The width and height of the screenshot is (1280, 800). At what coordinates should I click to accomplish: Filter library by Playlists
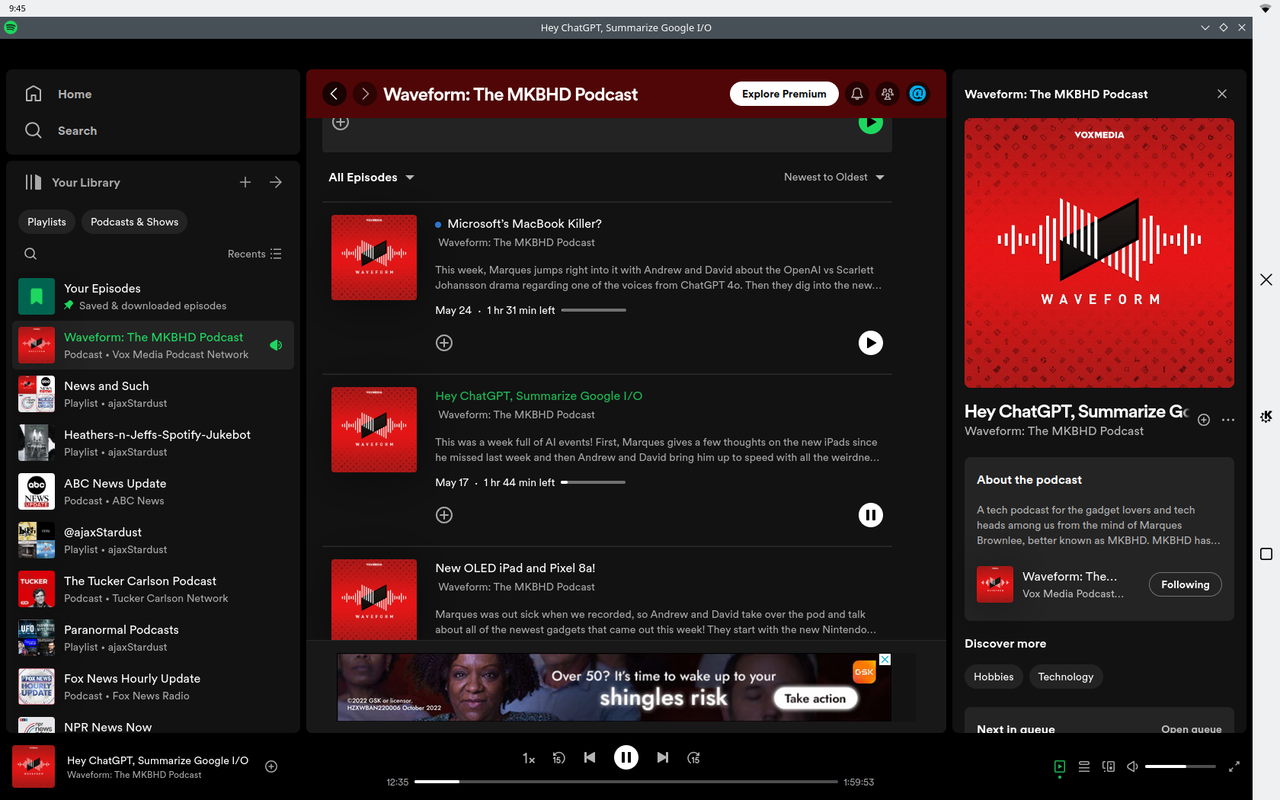47,222
